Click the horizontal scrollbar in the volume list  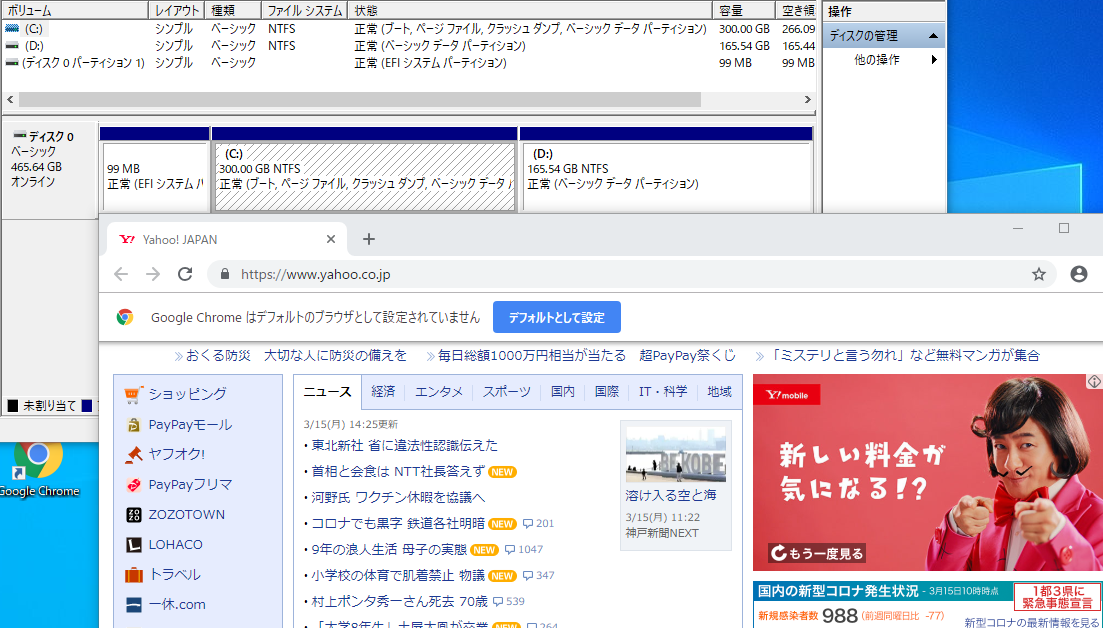360,100
